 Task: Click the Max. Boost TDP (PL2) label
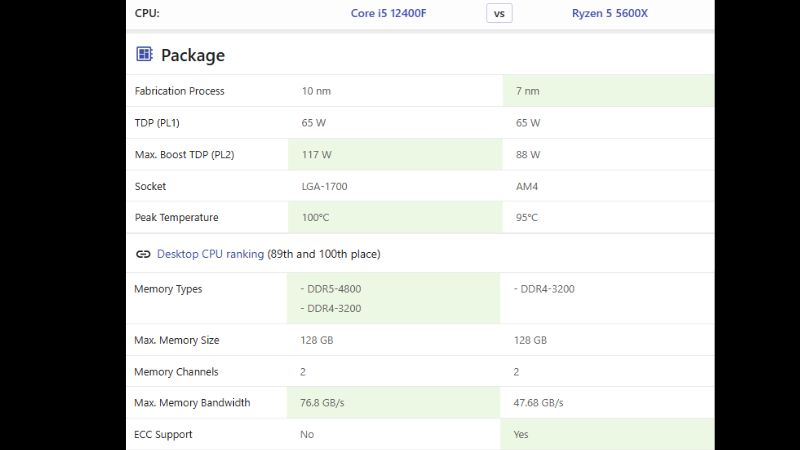[x=185, y=155]
